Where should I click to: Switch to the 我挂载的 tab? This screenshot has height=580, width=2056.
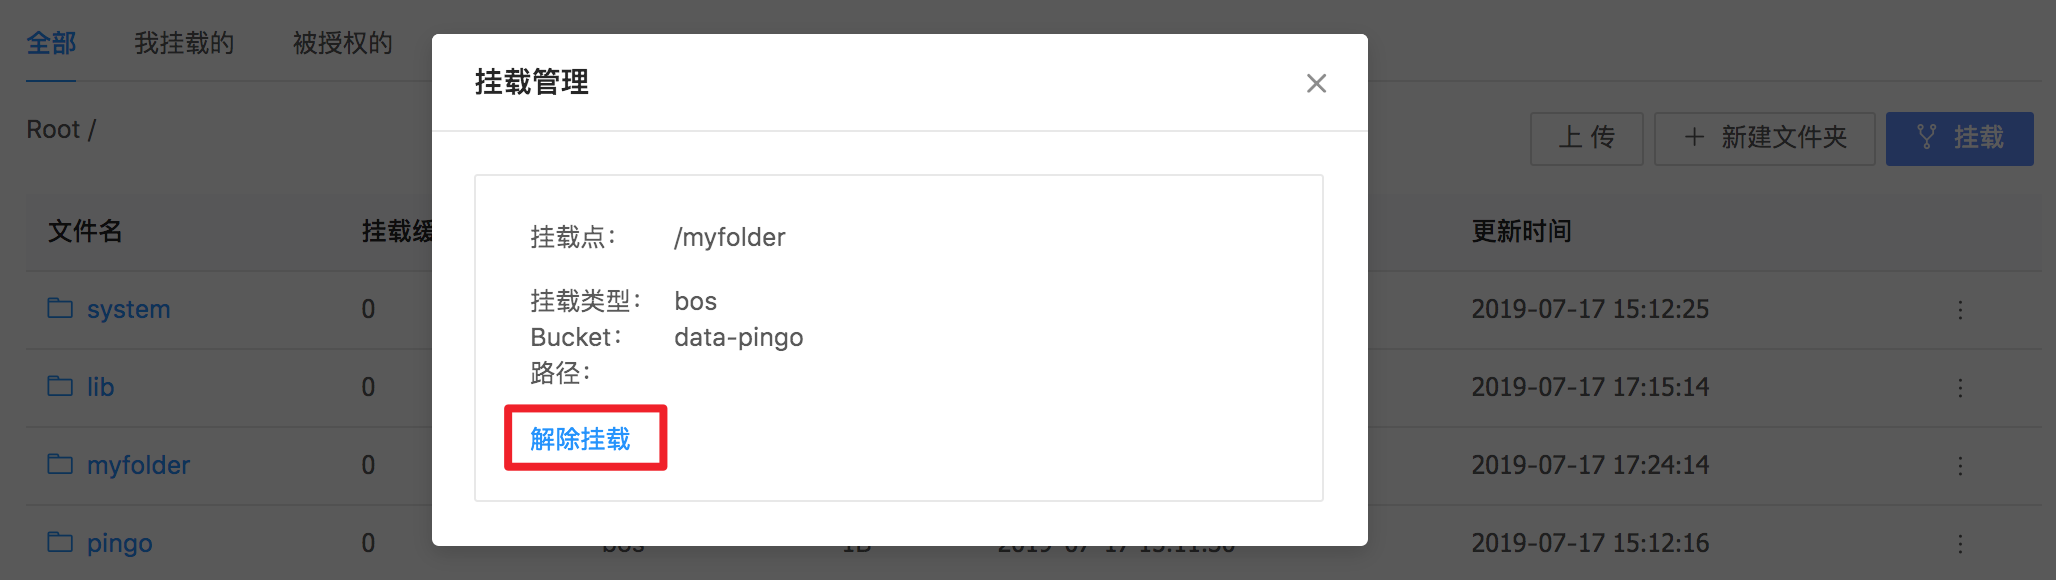click(x=184, y=43)
